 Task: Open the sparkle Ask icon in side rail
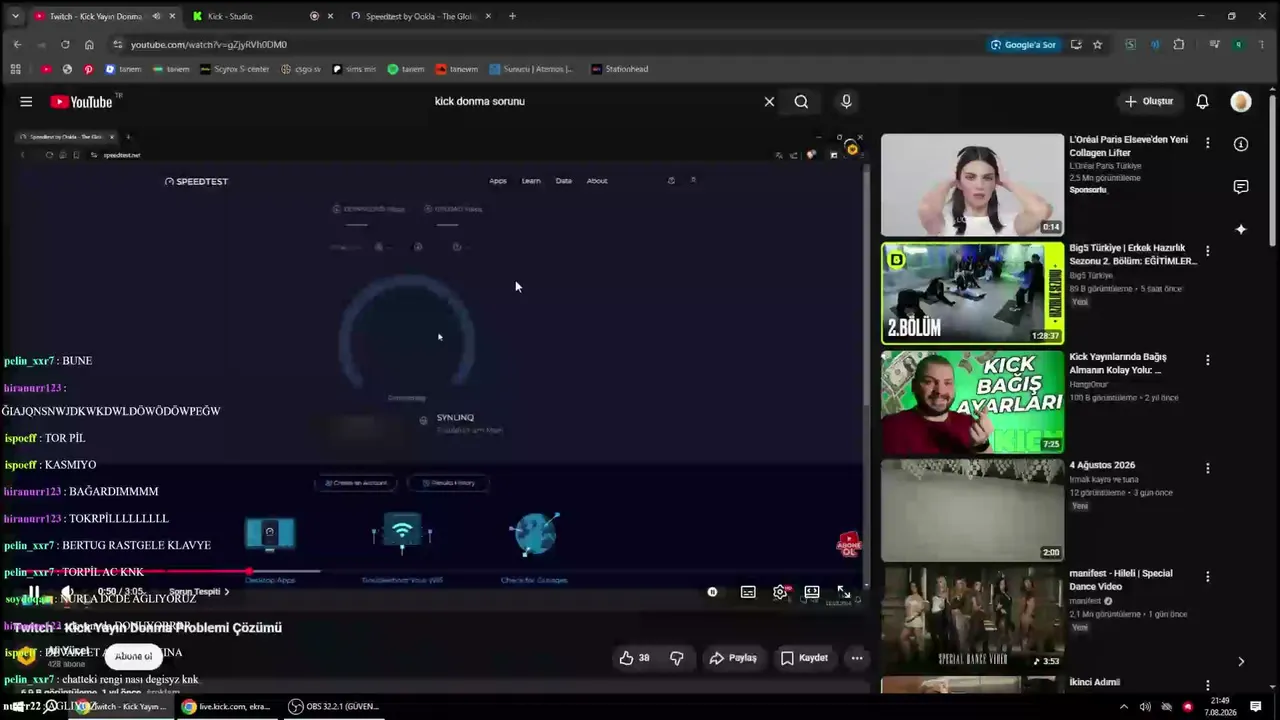[x=1241, y=229]
